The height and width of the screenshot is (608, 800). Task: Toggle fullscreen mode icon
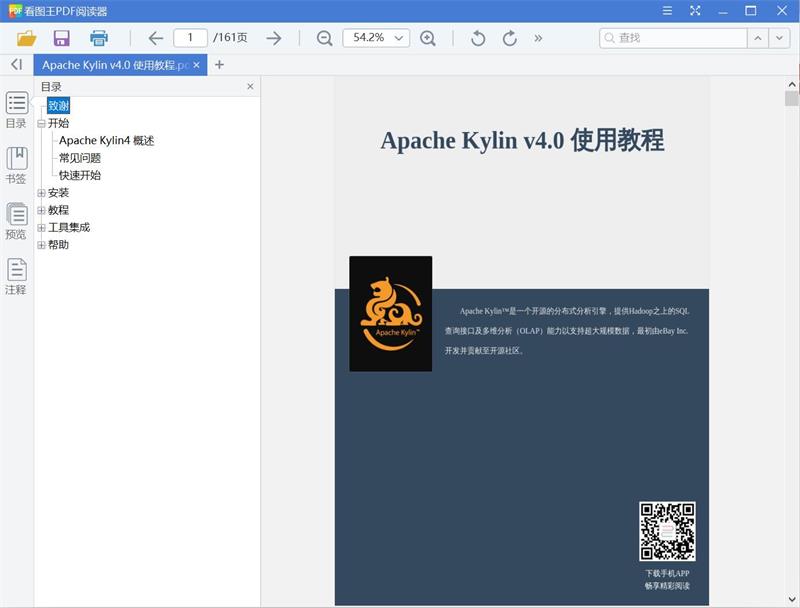(x=695, y=11)
